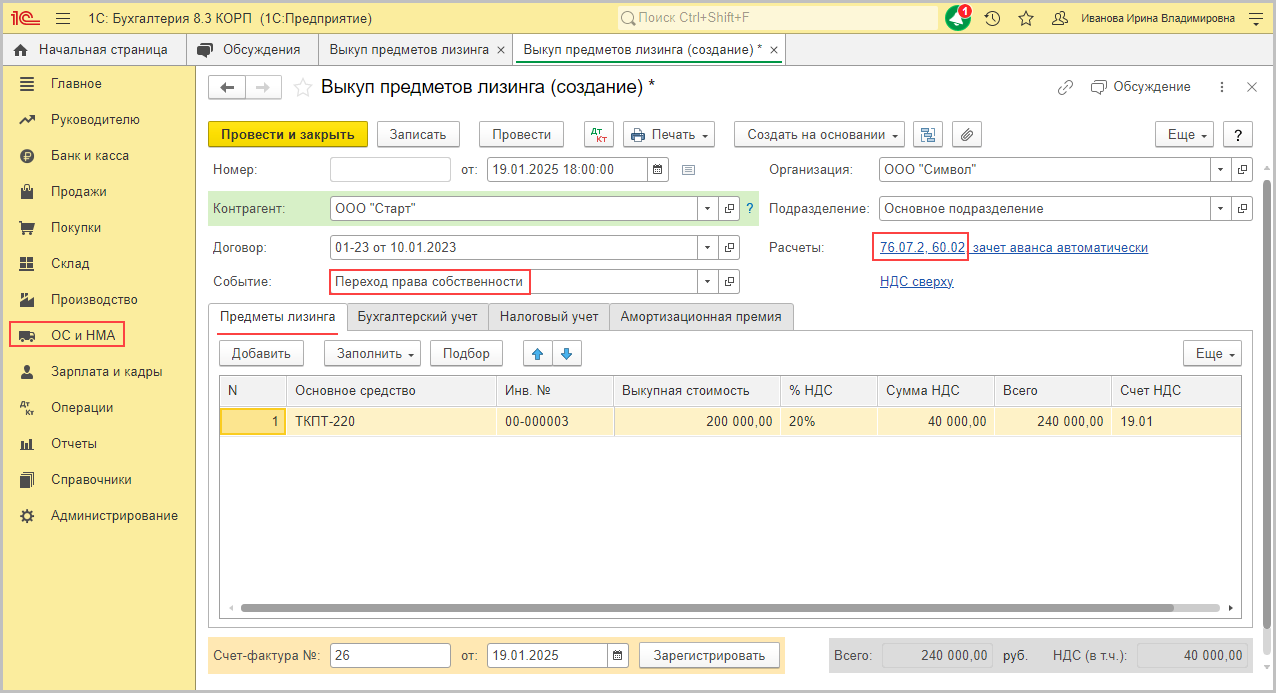
Task: Open the 76.07.2, 60.02 accounts link
Action: pyautogui.click(x=922, y=247)
